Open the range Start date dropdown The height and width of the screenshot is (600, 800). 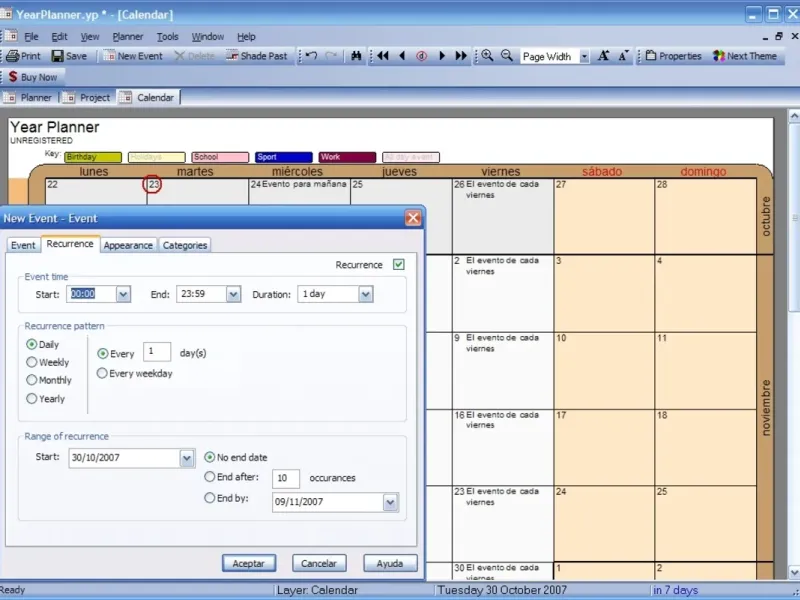pyautogui.click(x=187, y=458)
